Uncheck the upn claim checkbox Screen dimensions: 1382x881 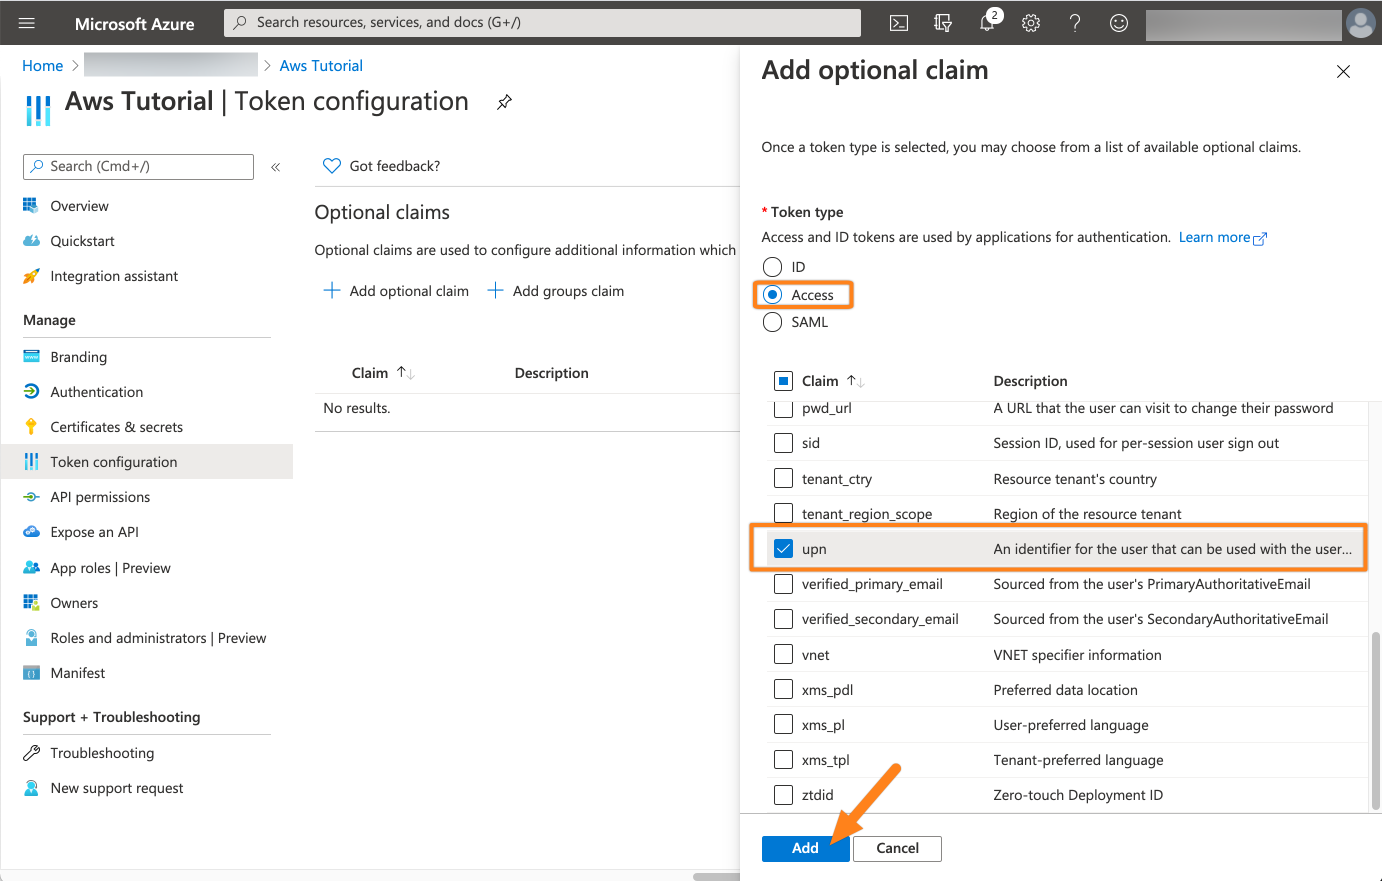click(784, 549)
